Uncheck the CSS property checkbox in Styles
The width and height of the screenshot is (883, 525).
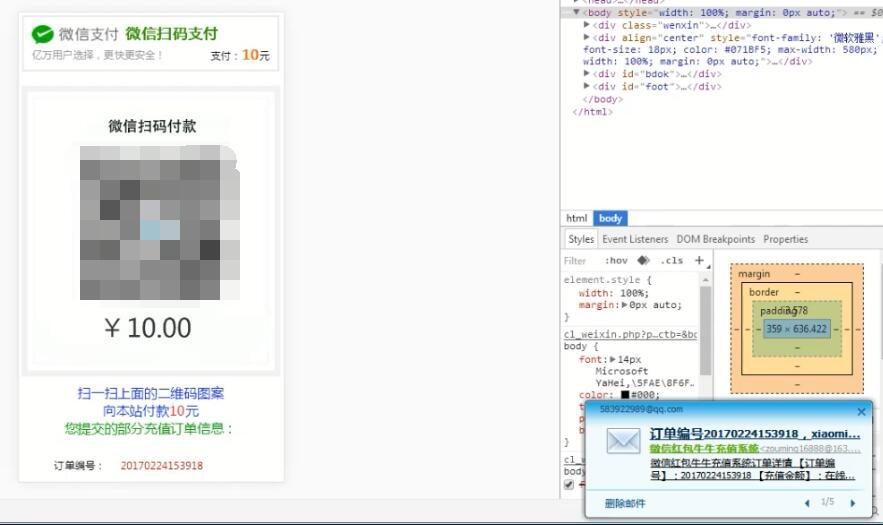(569, 484)
